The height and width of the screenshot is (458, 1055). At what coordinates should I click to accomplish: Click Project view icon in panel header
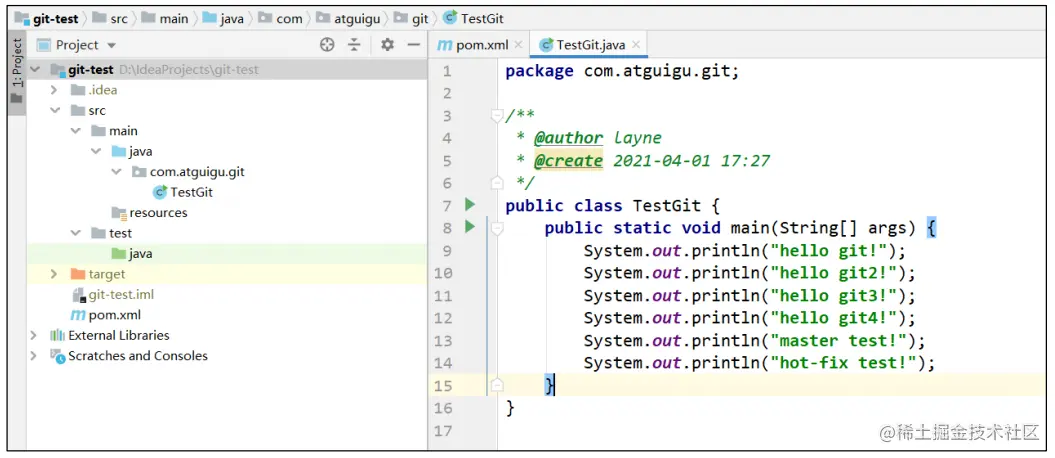(x=44, y=45)
